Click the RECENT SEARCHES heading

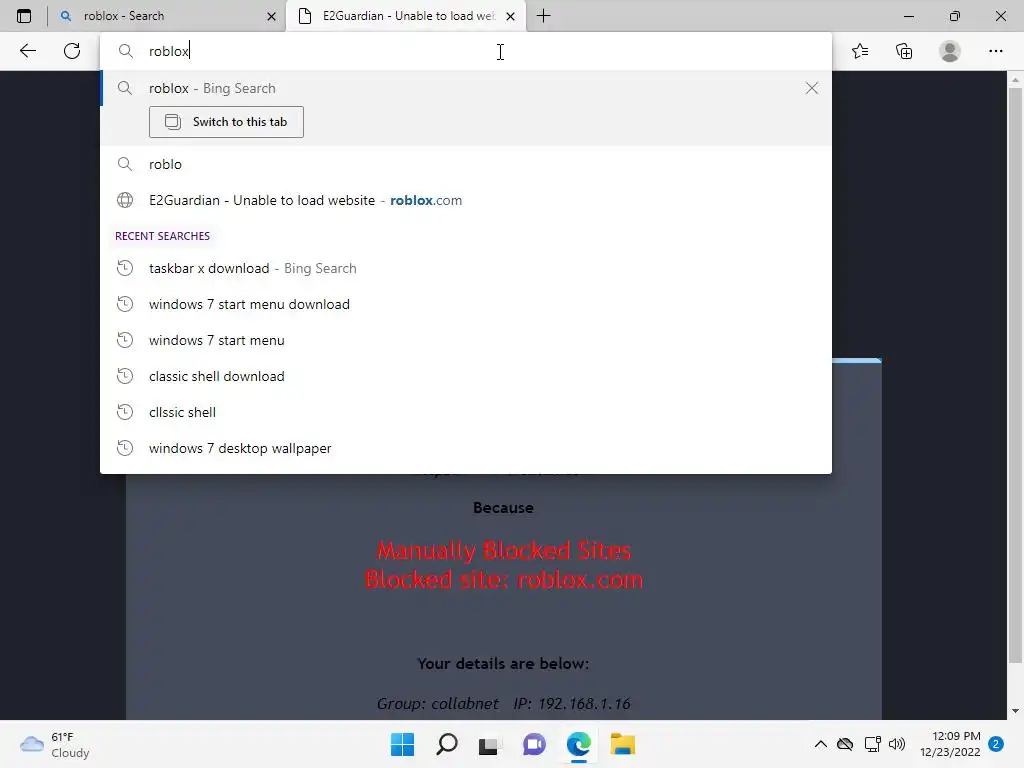click(x=163, y=236)
